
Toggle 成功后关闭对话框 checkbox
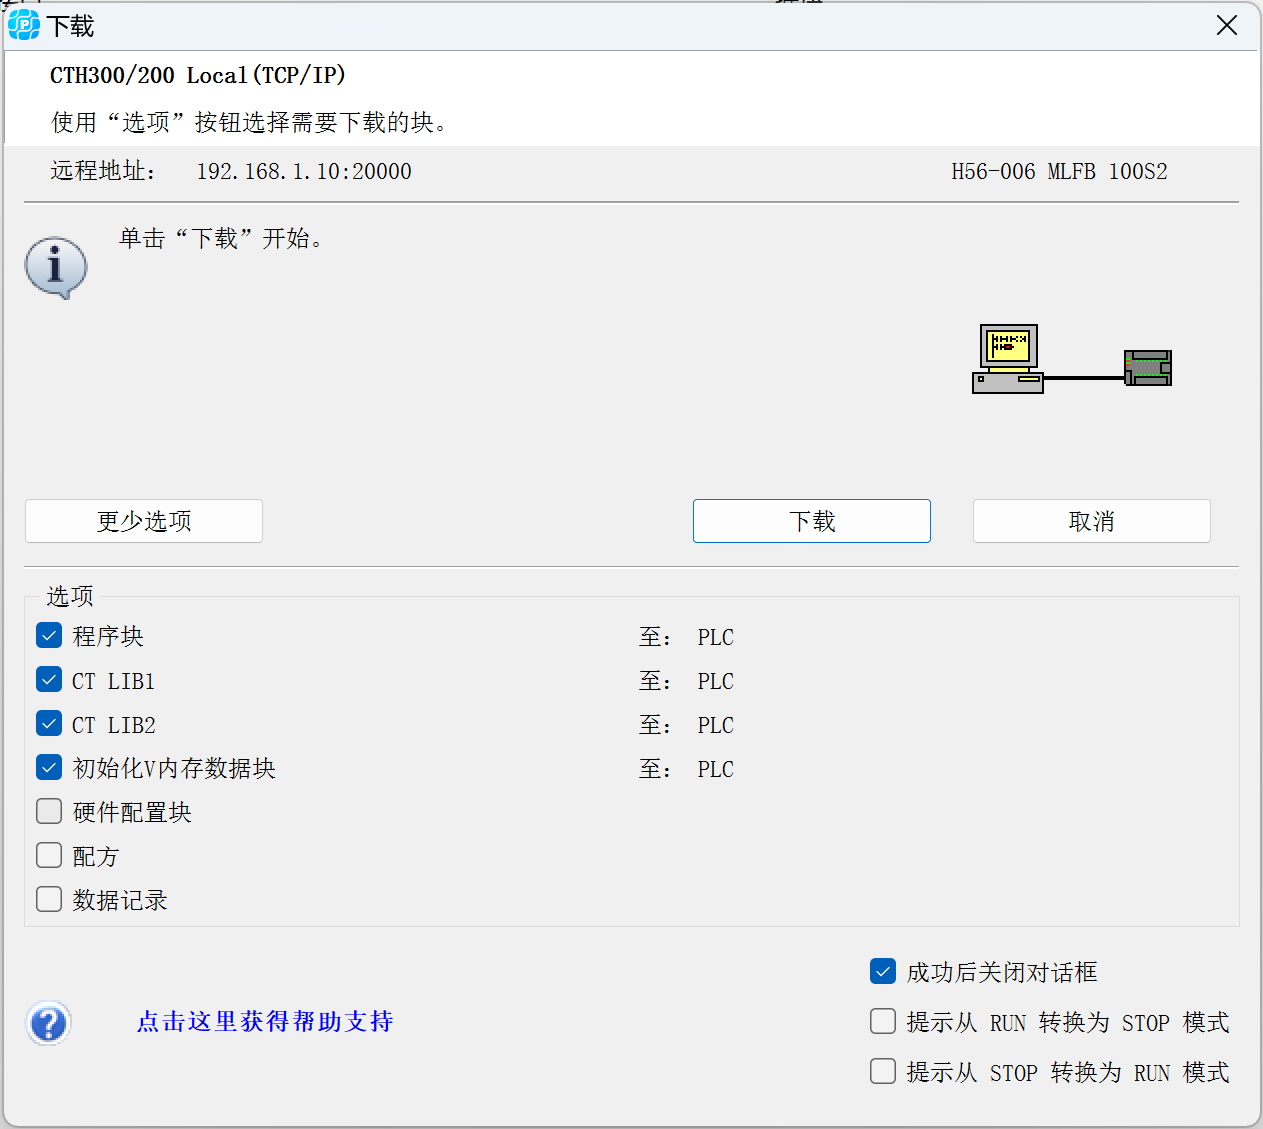883,971
